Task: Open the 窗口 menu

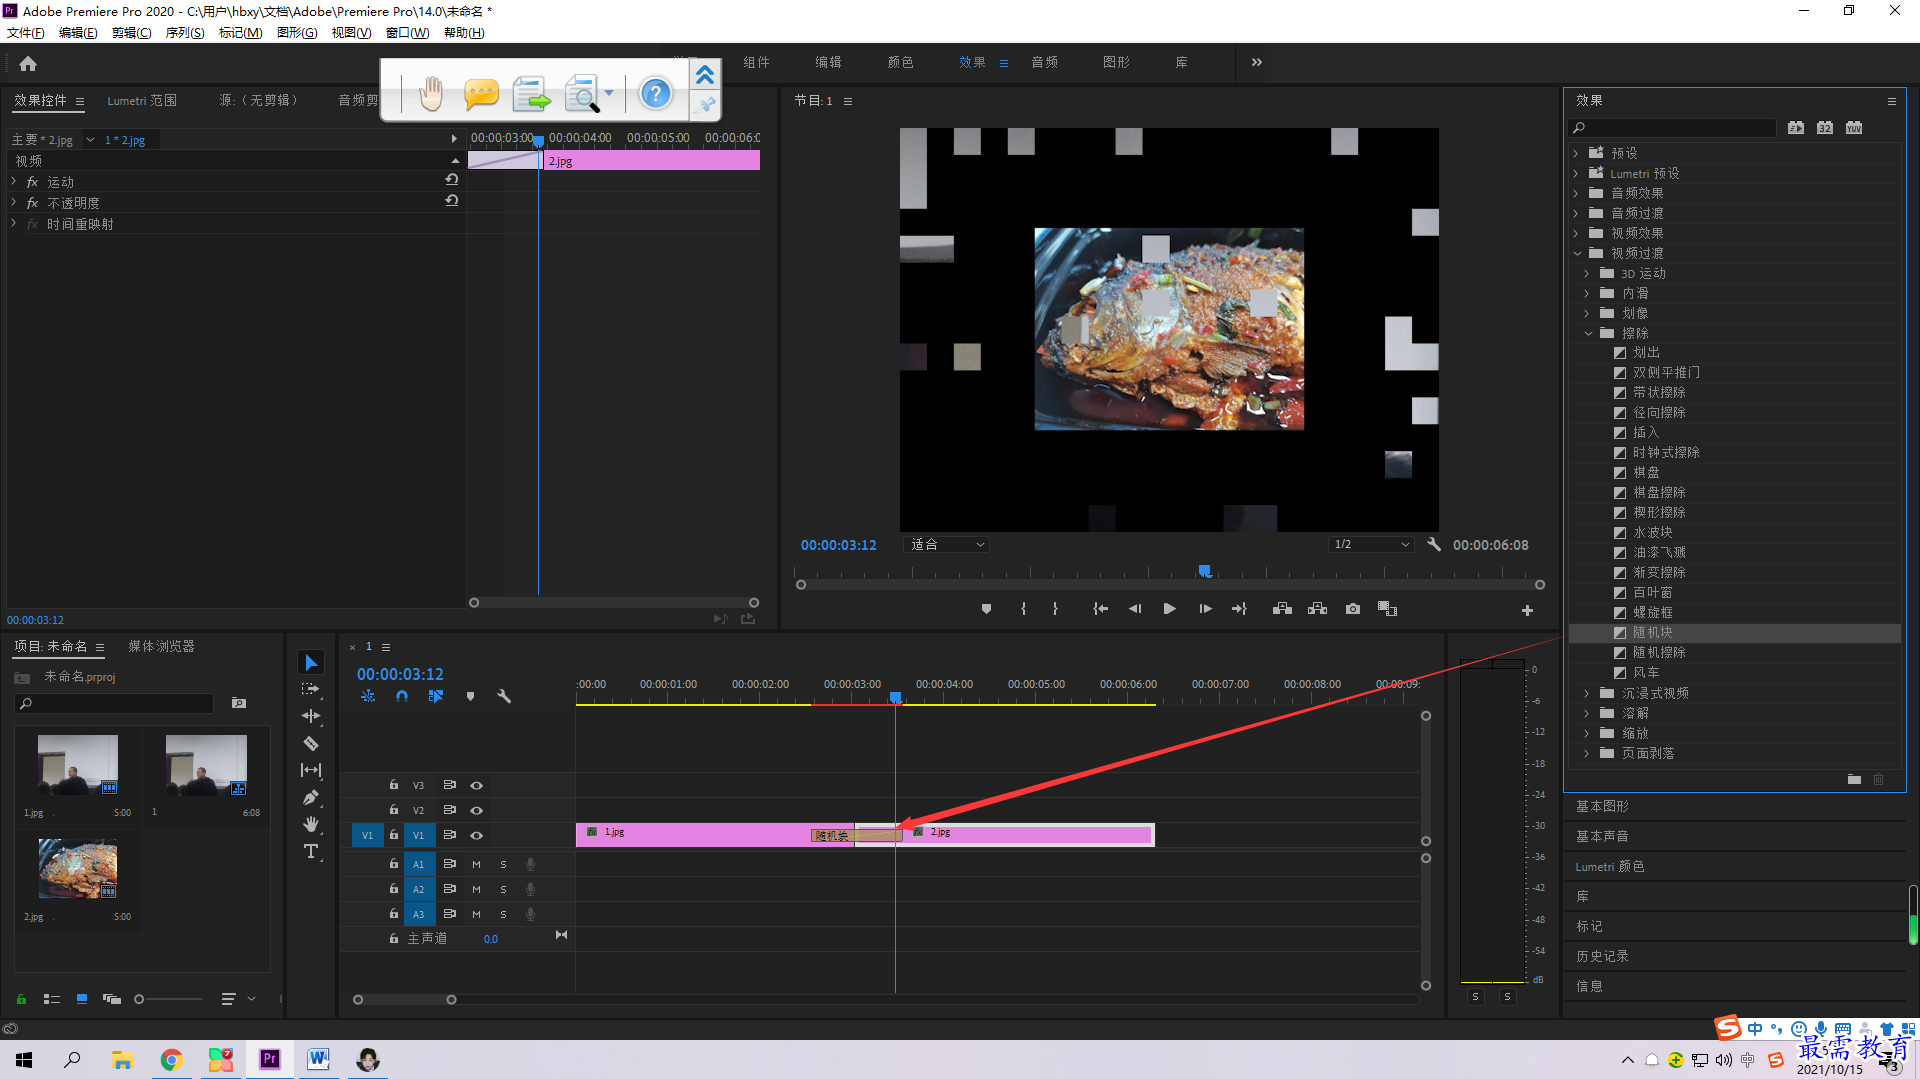Action: pos(407,33)
